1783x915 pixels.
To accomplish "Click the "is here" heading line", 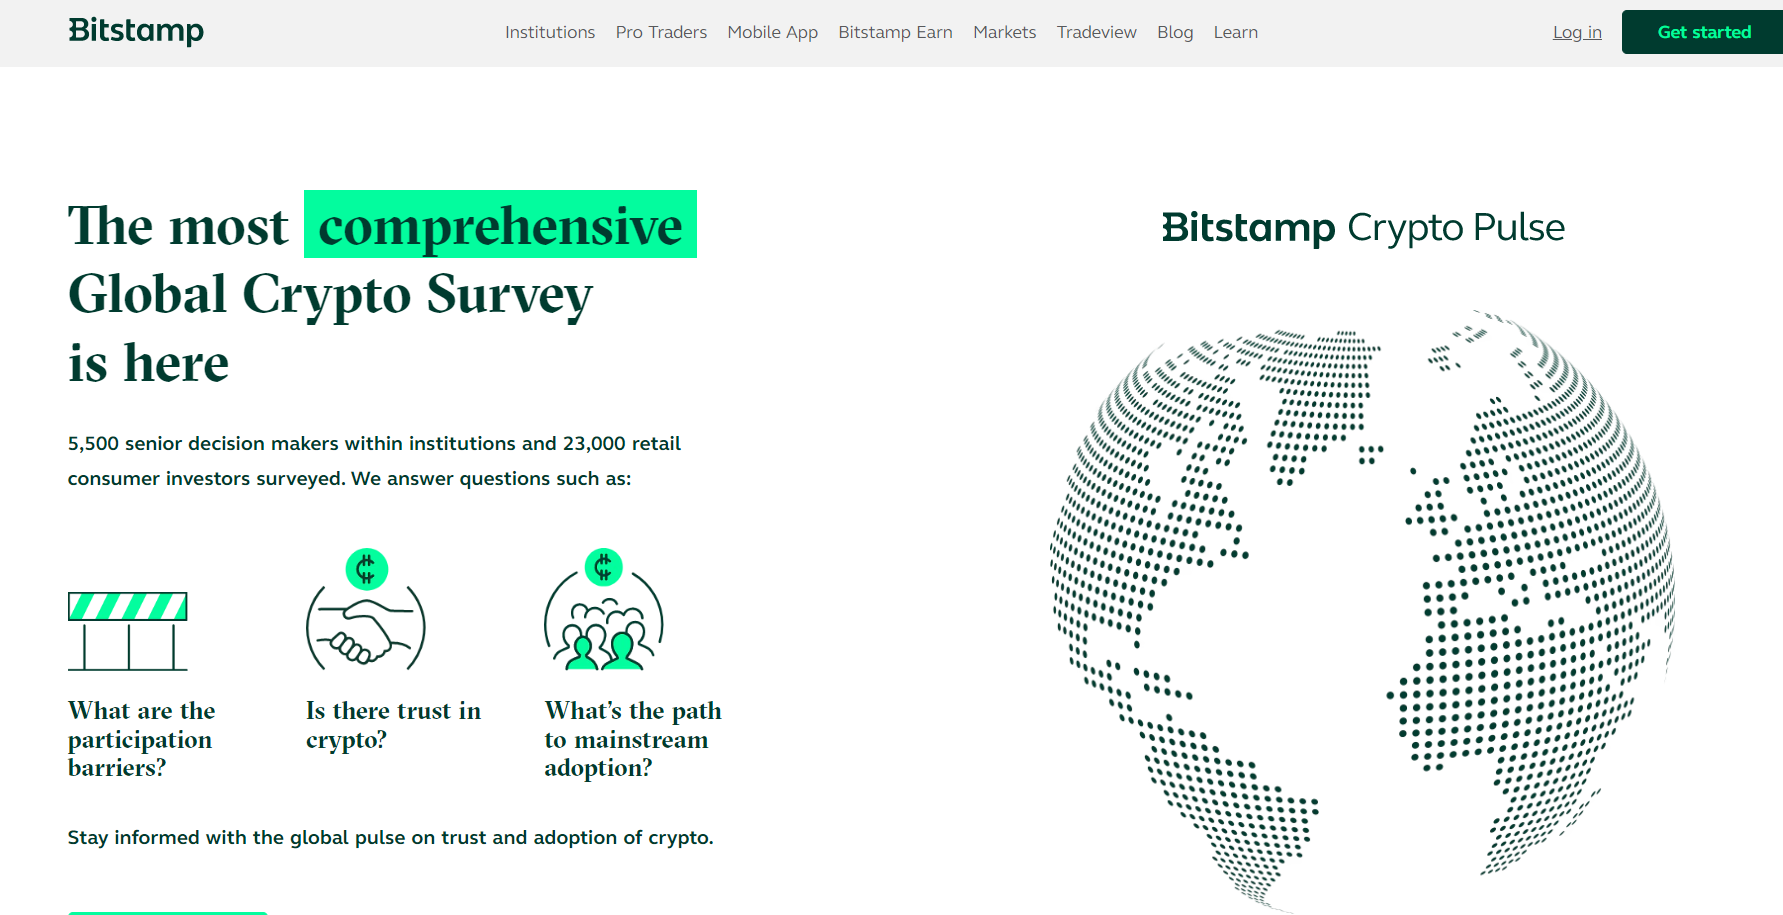I will 148,362.
